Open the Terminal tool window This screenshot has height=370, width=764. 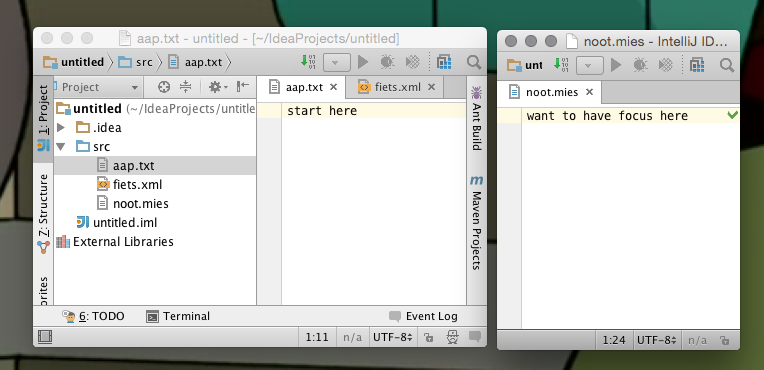[x=178, y=316]
